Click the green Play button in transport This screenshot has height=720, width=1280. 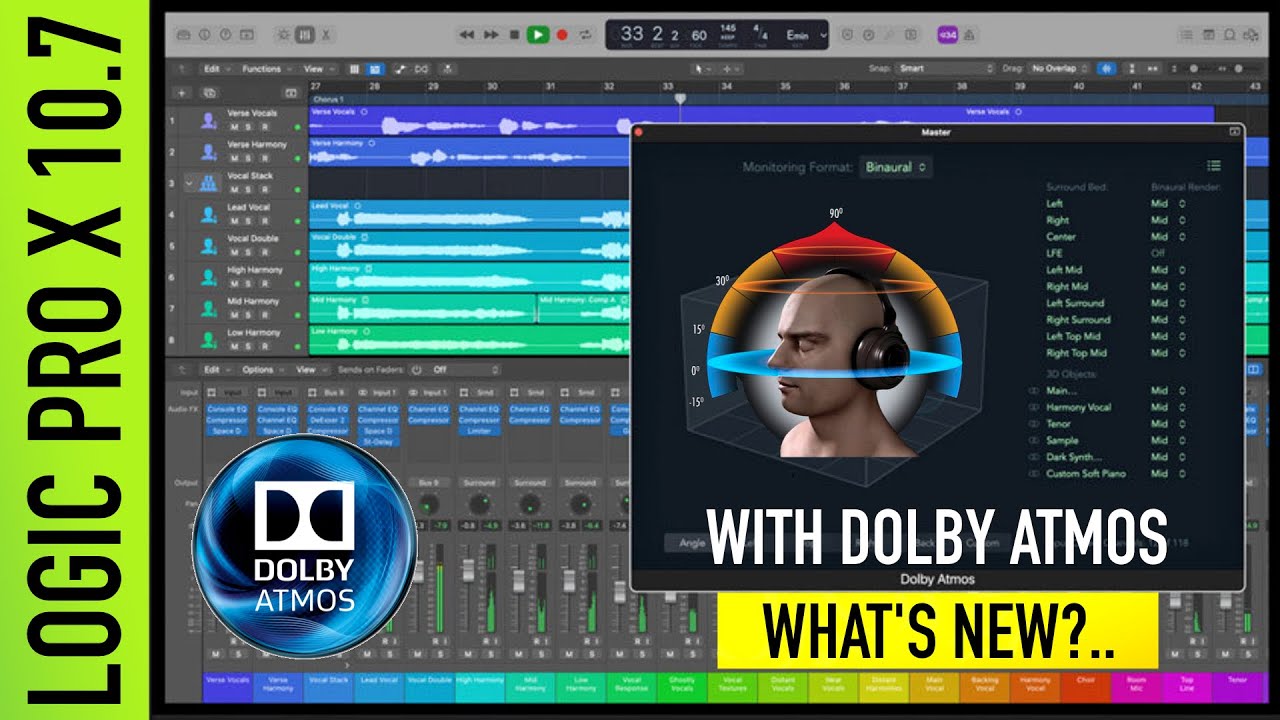538,34
